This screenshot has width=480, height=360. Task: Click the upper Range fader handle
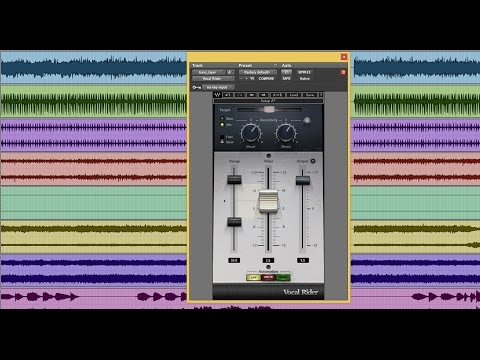point(234,179)
